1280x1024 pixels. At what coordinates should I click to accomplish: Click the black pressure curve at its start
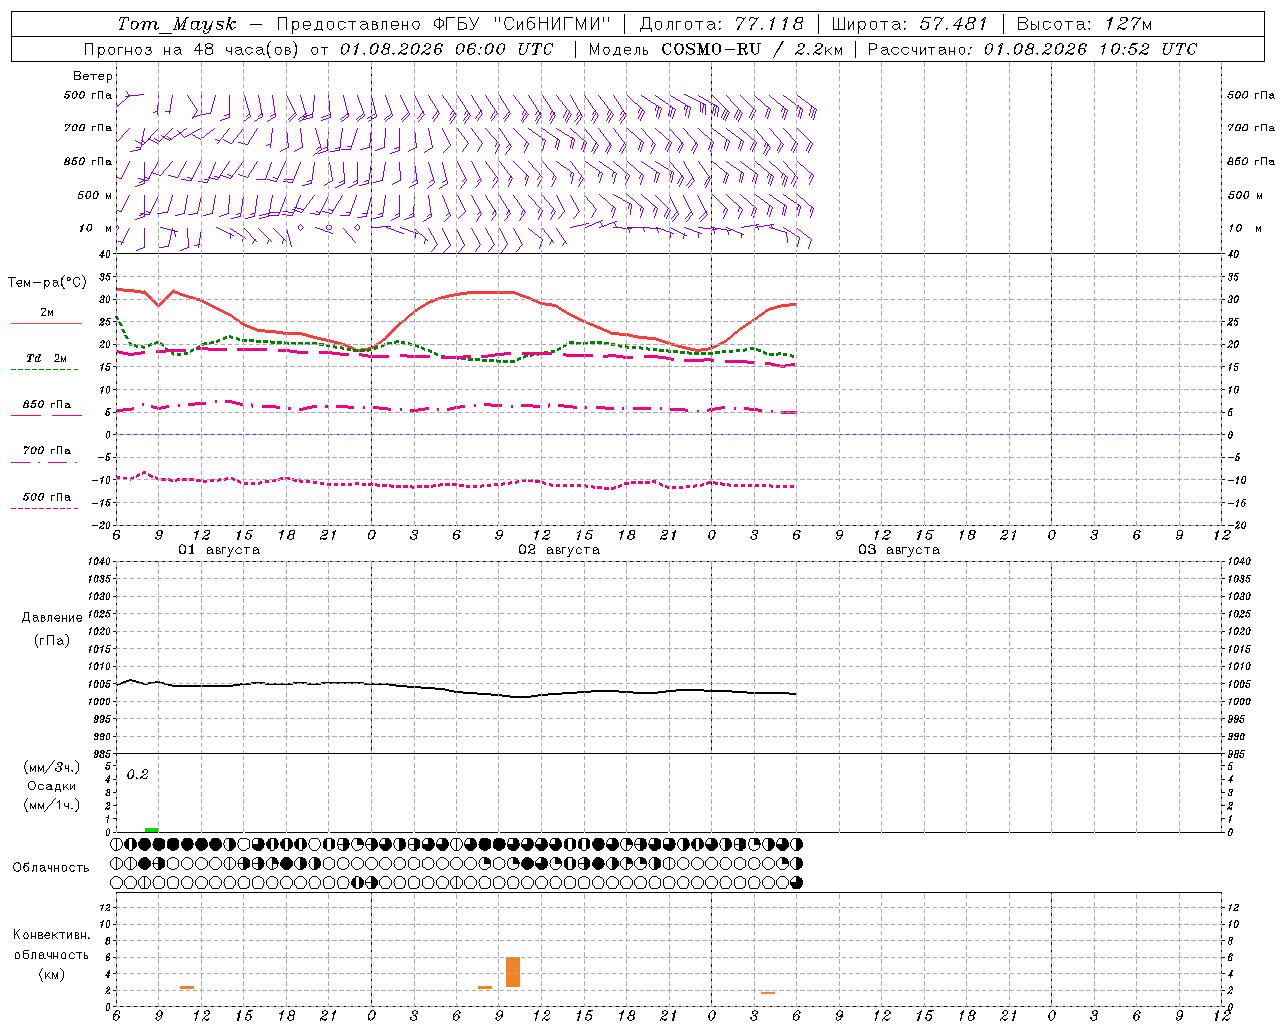coord(118,684)
